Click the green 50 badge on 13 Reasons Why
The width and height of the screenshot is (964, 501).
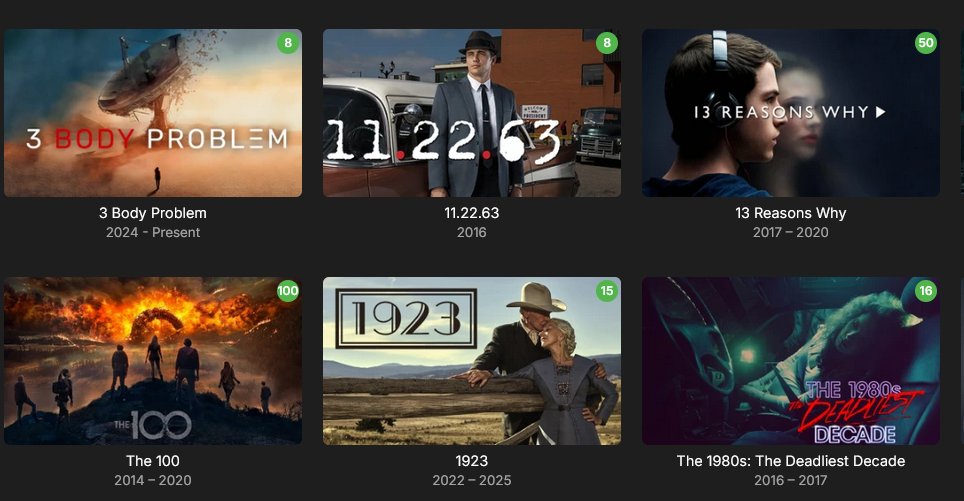(925, 43)
